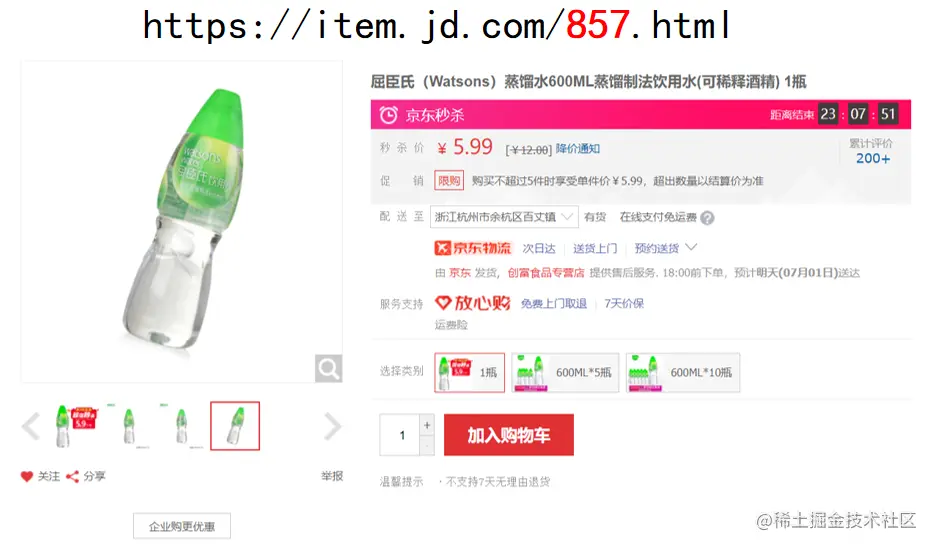Click the free shipping help question icon
The height and width of the screenshot is (548, 934).
point(707,218)
